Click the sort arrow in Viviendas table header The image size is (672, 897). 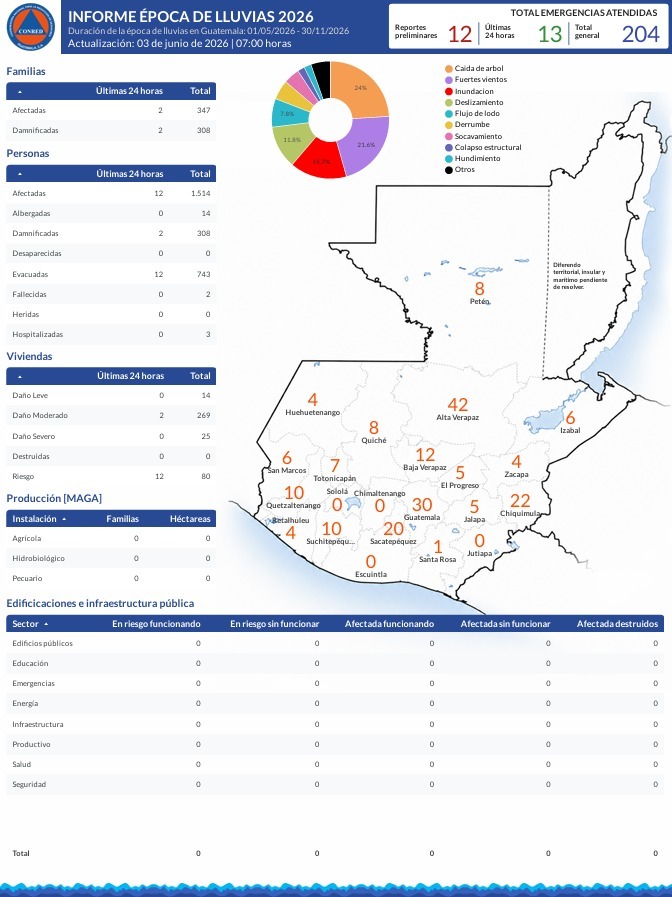coord(21,376)
